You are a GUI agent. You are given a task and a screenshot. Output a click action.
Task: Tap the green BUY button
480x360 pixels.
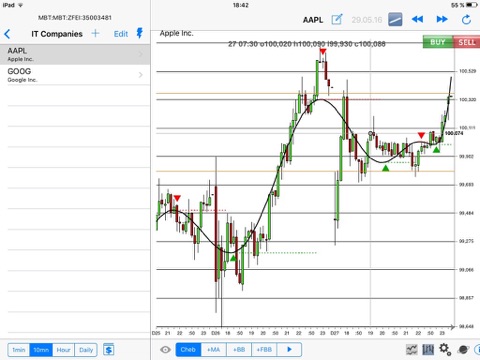coord(438,42)
